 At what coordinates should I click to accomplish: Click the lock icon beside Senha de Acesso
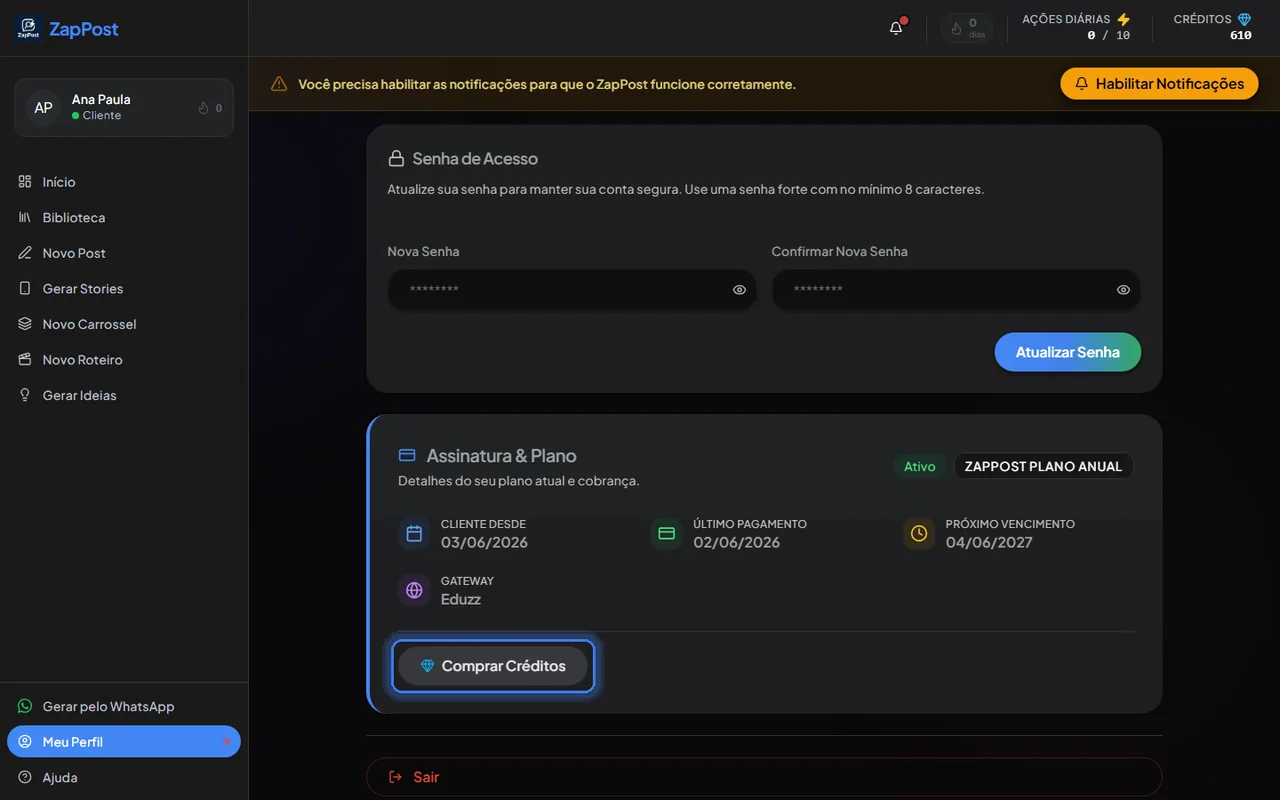[x=396, y=158]
